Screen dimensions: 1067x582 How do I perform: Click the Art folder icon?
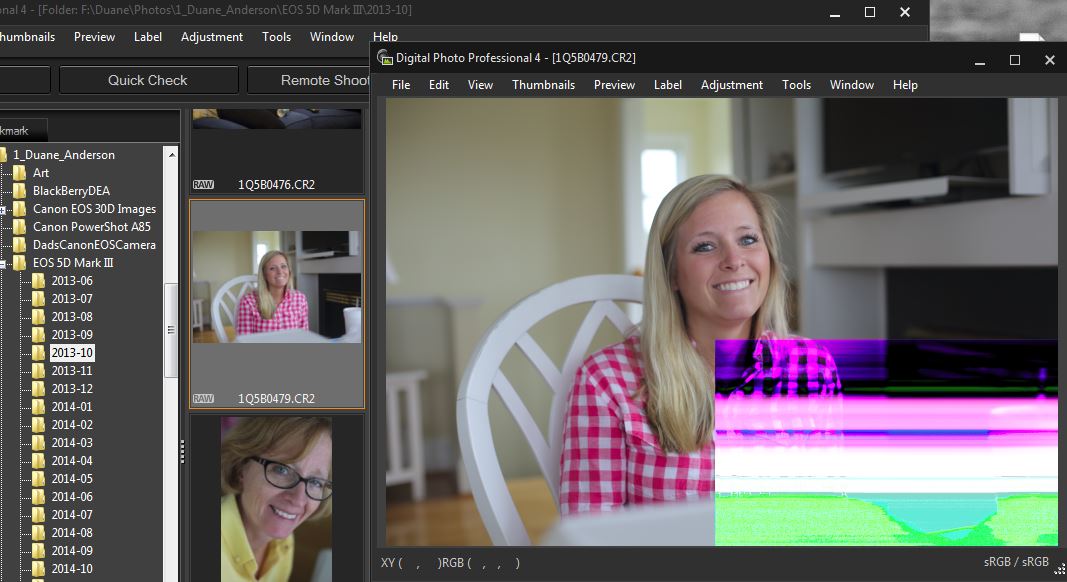click(x=20, y=173)
